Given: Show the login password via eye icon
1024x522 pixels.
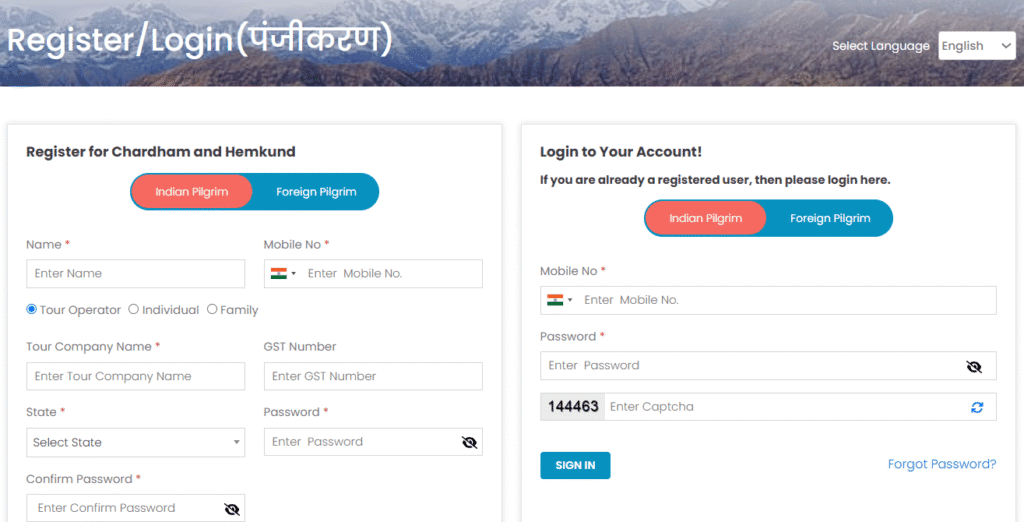Looking at the screenshot, I should pos(974,367).
